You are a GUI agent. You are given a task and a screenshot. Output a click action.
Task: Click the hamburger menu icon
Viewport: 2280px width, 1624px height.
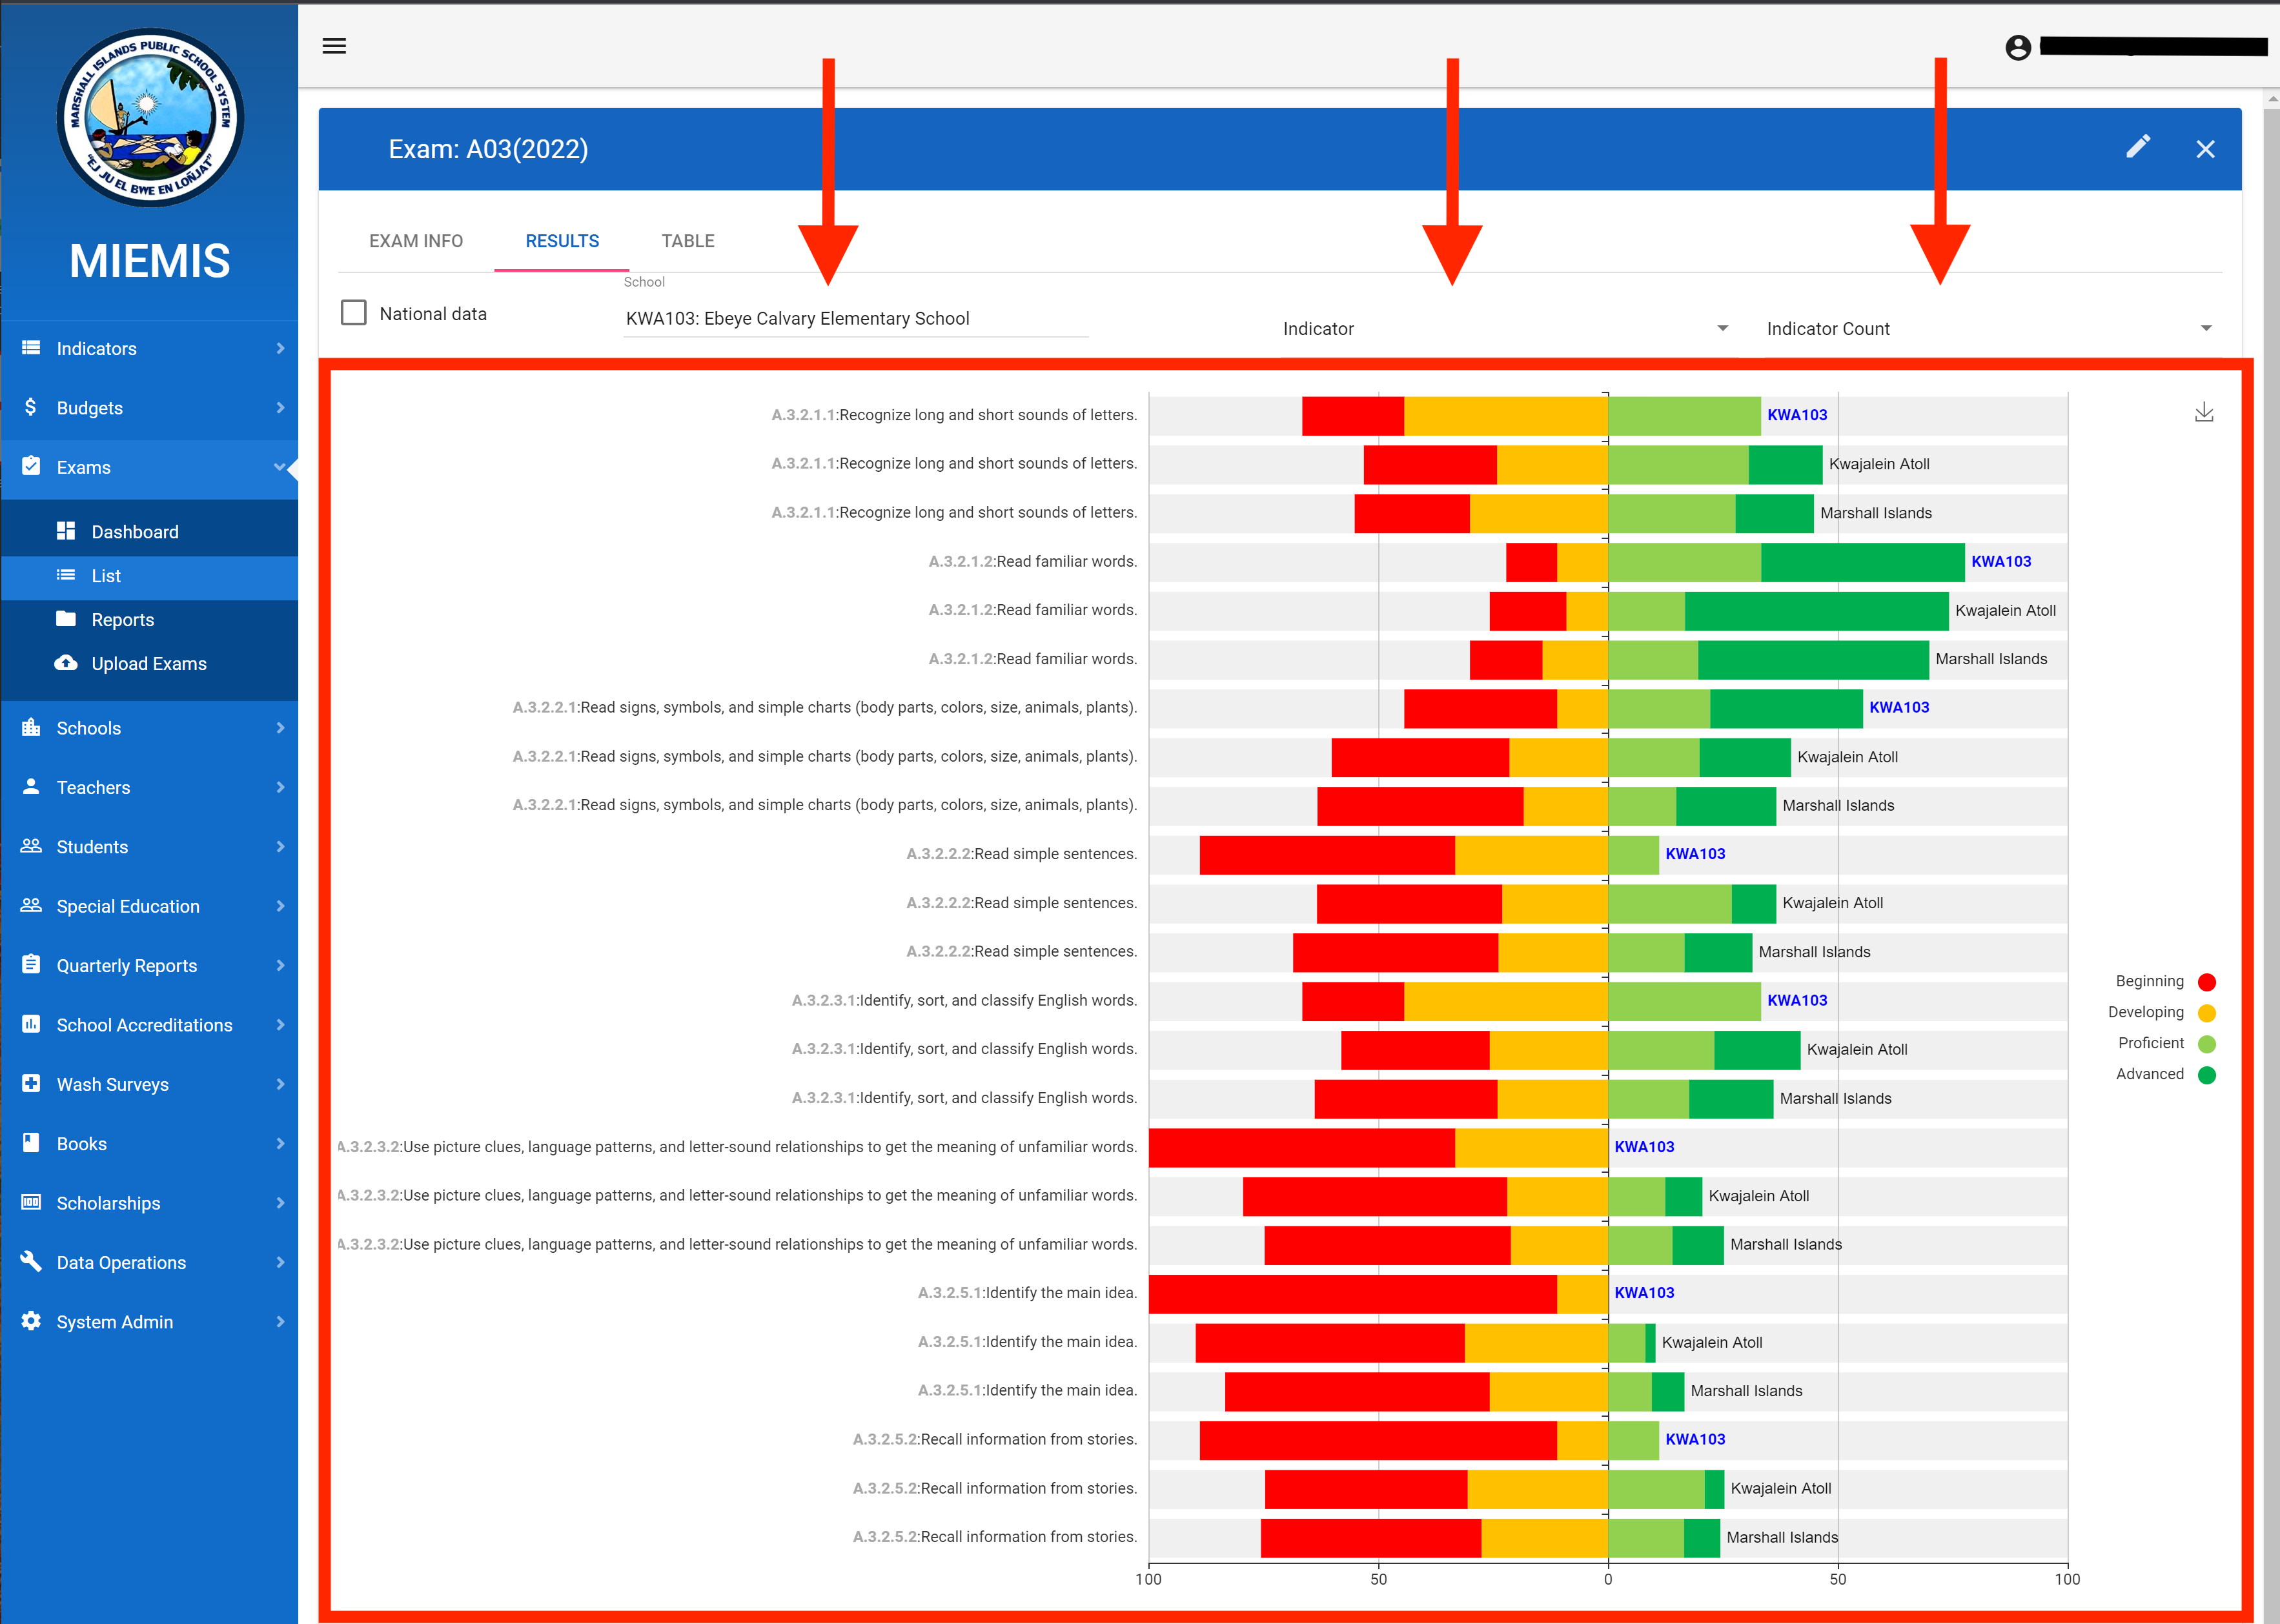click(334, 46)
